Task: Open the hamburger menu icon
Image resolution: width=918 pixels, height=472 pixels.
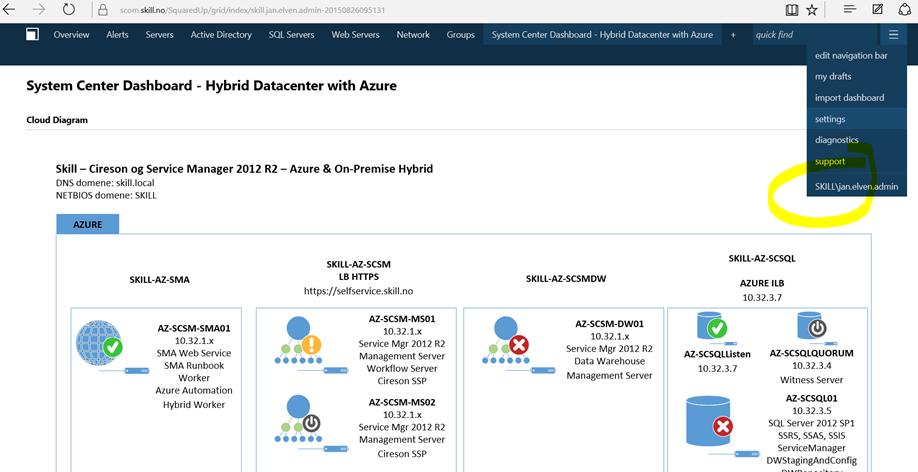Action: pyautogui.click(x=893, y=35)
